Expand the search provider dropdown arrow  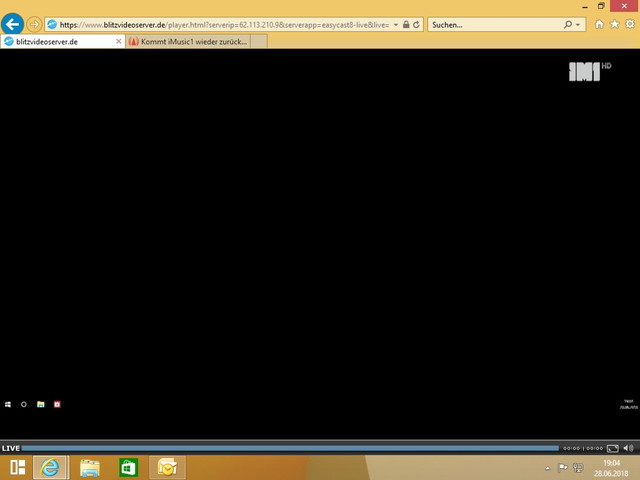578,25
